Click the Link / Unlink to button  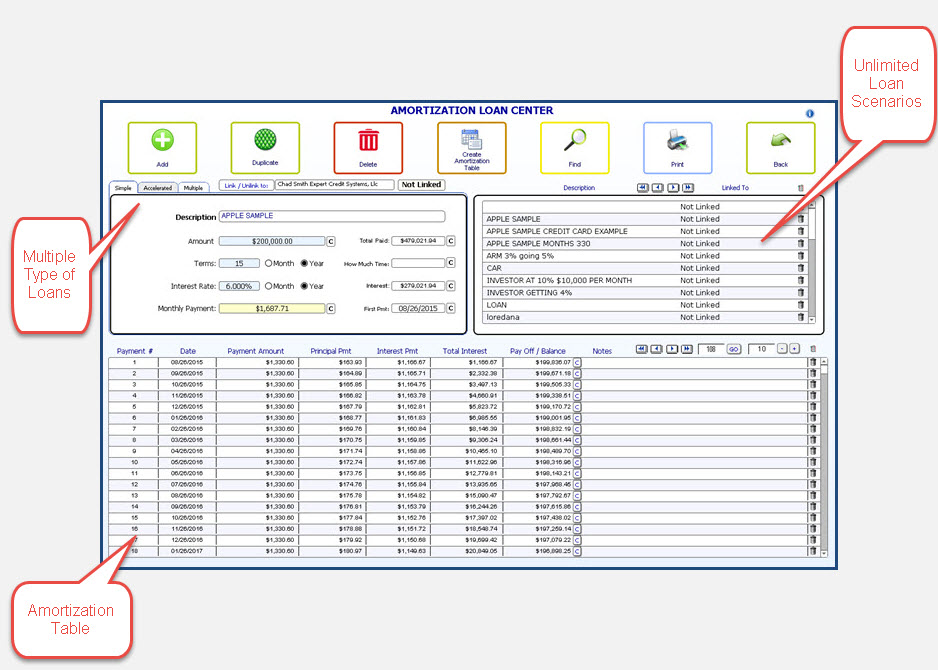(x=244, y=185)
